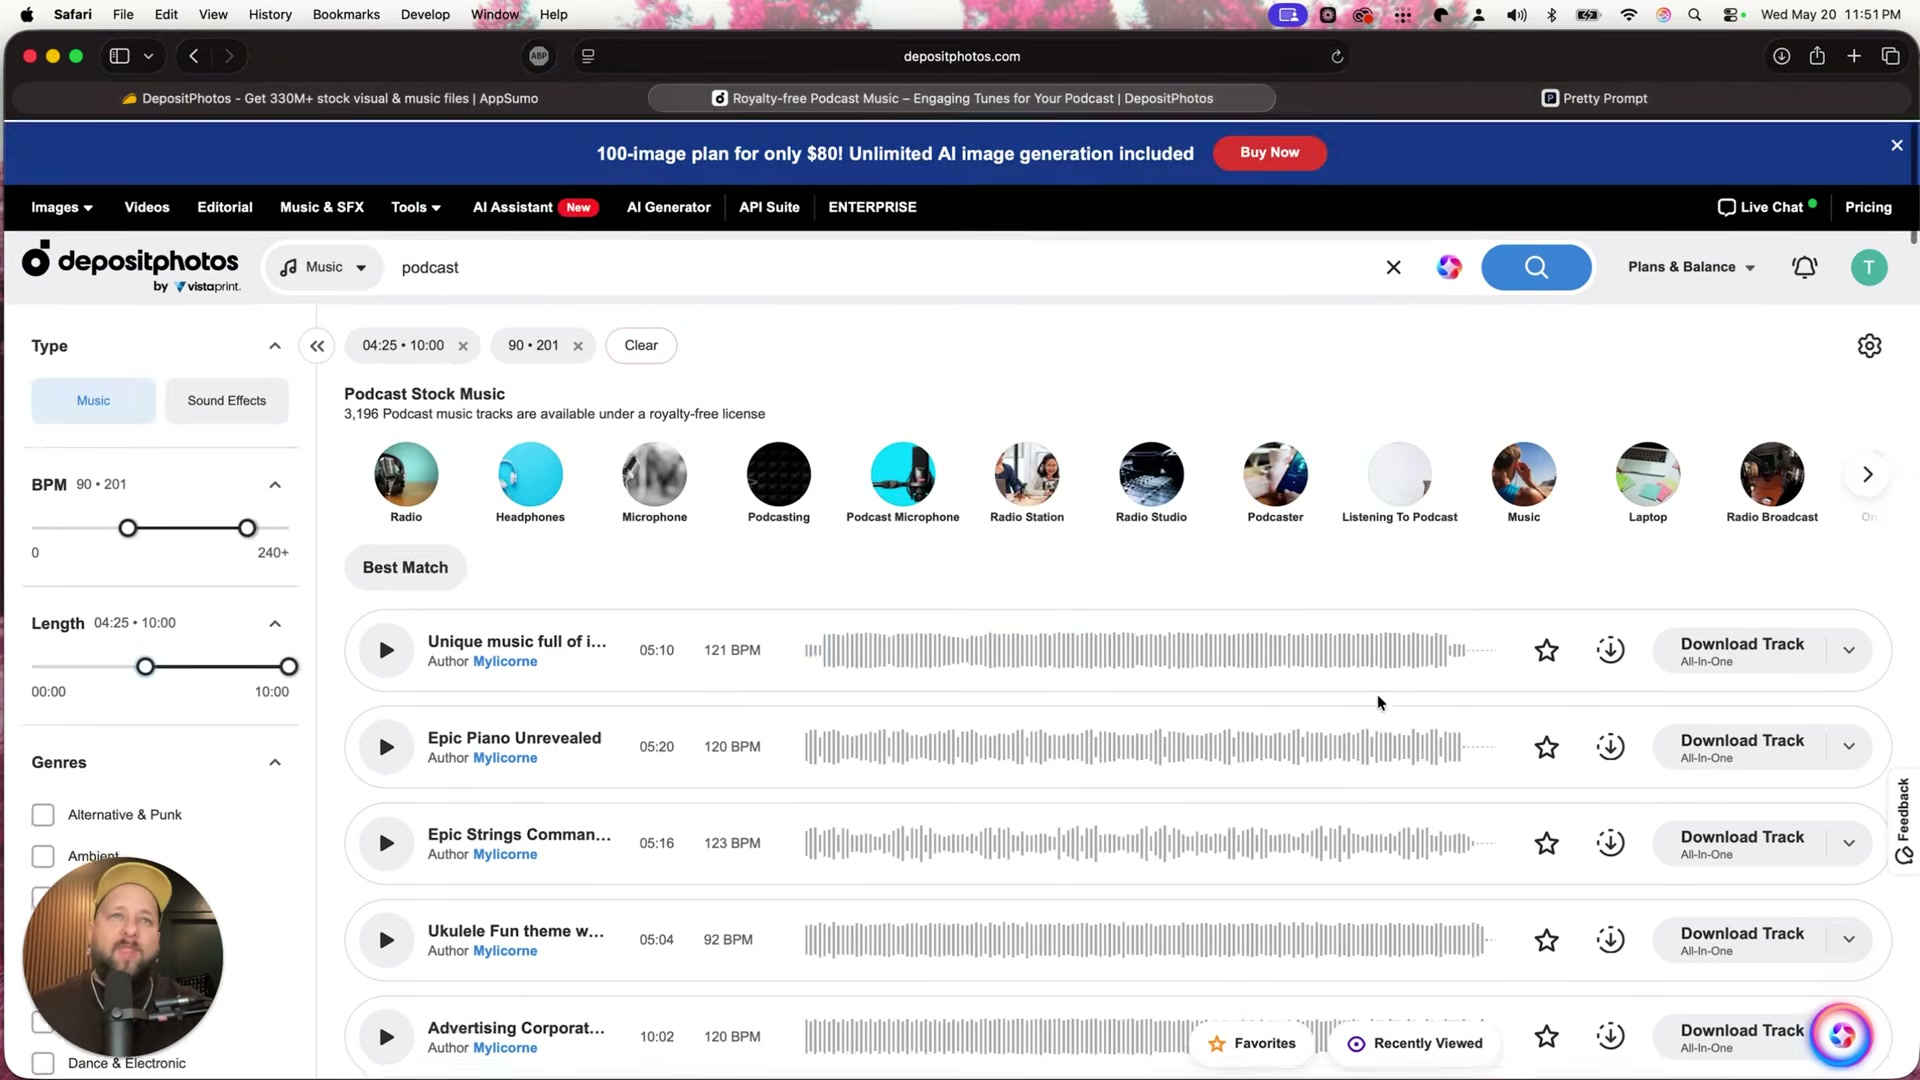Open the Favorites panel
Image resolution: width=1920 pixels, height=1080 pixels.
pos(1252,1043)
